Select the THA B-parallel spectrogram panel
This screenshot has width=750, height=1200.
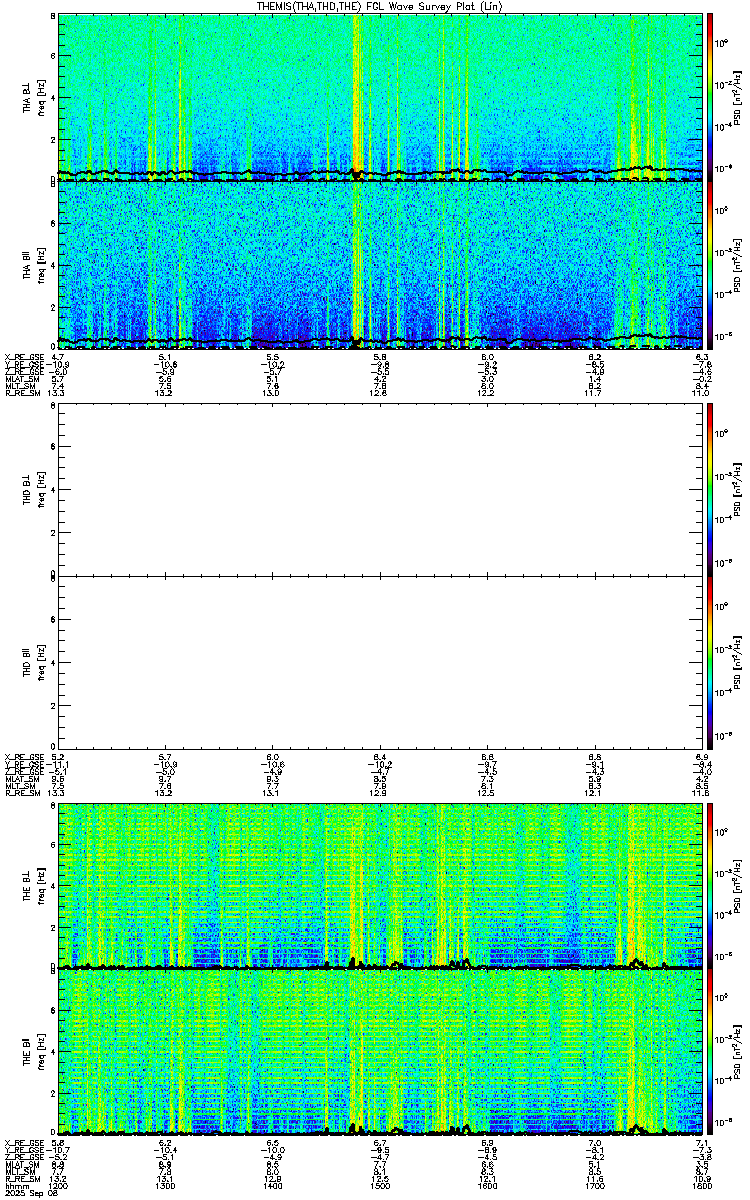pos(379,264)
